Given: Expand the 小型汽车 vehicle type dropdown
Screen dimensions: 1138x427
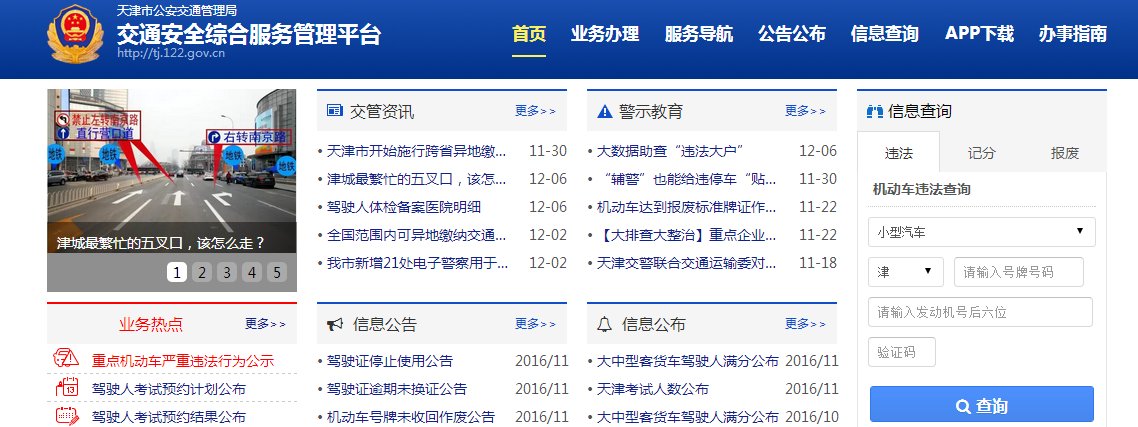Looking at the screenshot, I should 981,232.
